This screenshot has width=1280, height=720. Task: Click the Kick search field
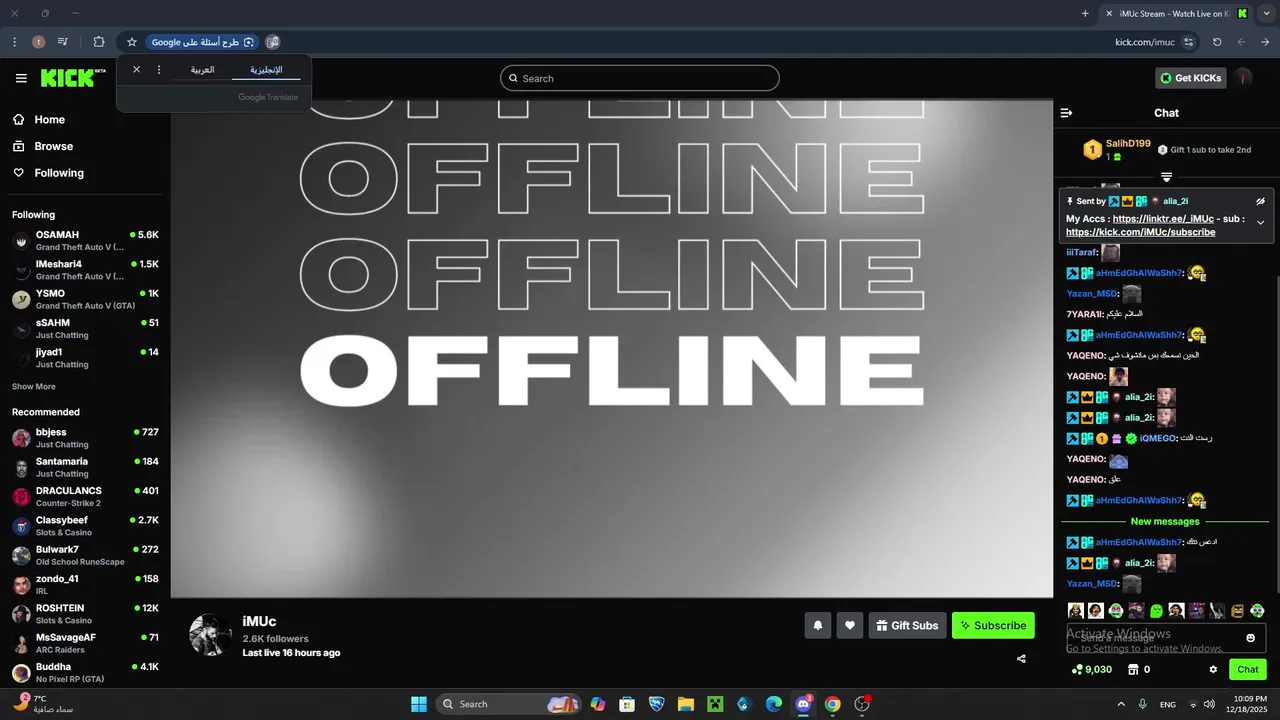(x=640, y=78)
